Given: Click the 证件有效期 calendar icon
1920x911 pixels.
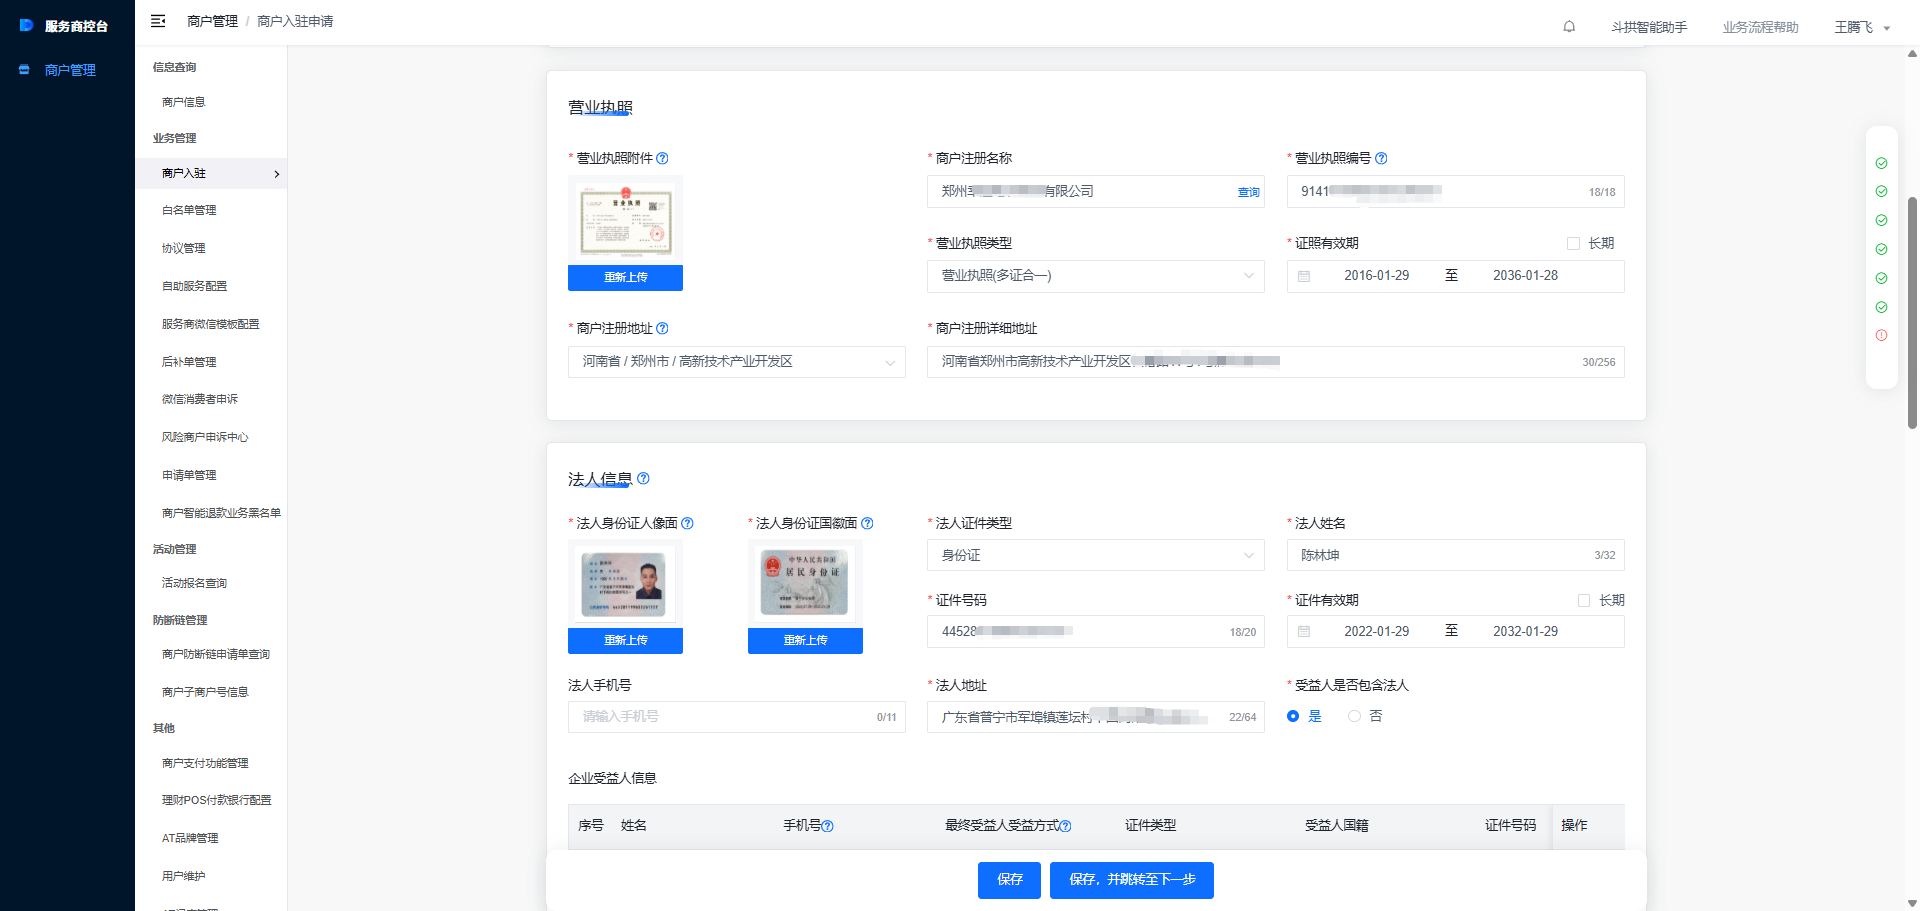Looking at the screenshot, I should 1304,632.
